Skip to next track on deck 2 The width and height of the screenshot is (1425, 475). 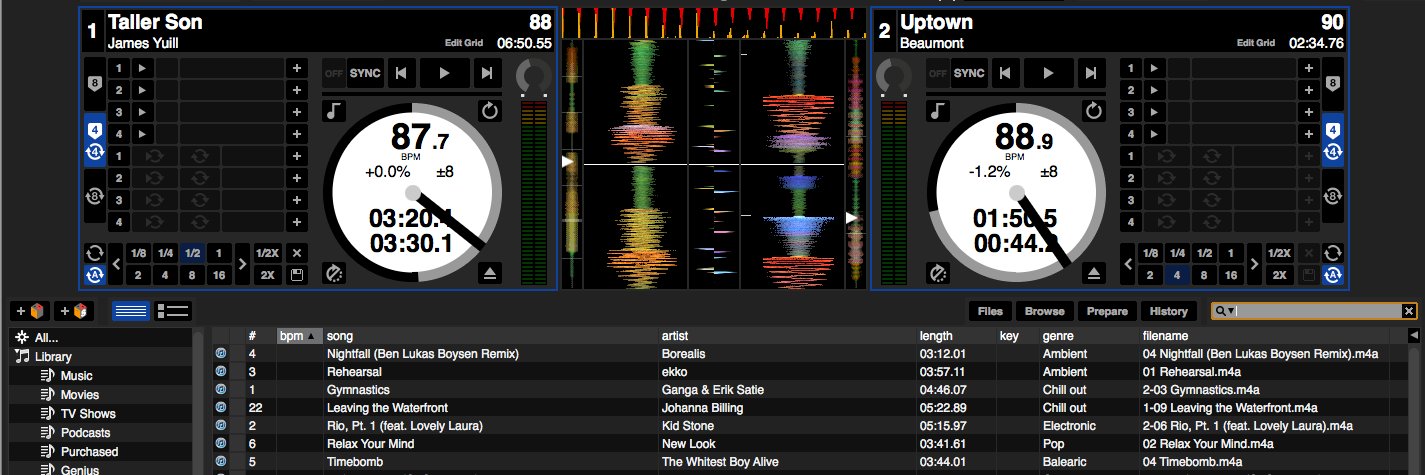(1090, 72)
